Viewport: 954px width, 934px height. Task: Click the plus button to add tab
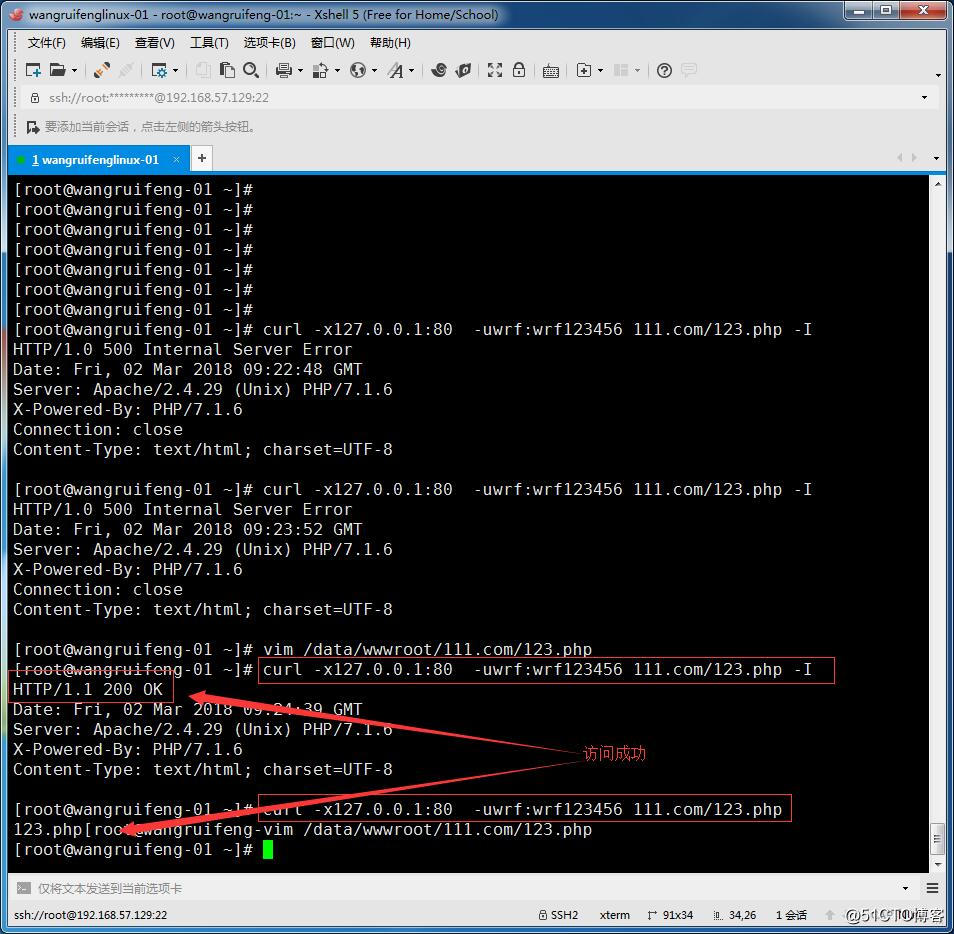pyautogui.click(x=201, y=159)
